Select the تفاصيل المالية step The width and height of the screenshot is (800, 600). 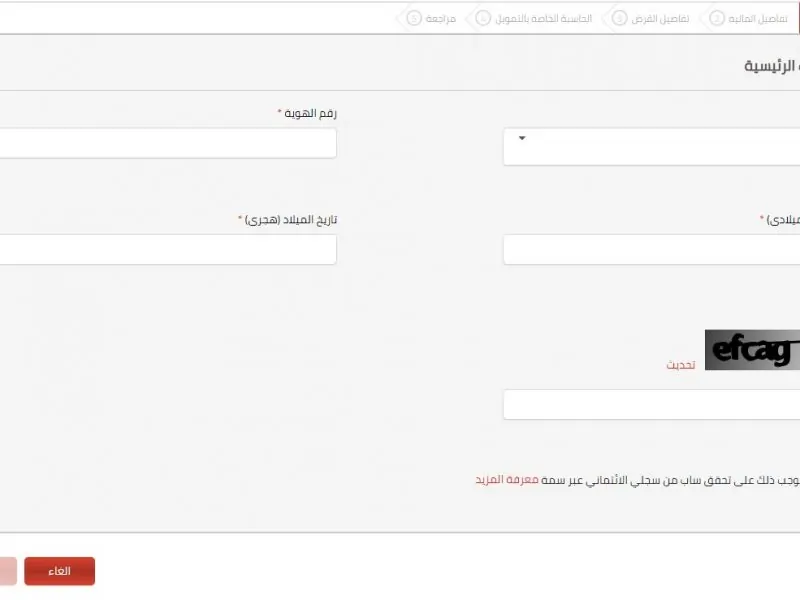[x=748, y=18]
